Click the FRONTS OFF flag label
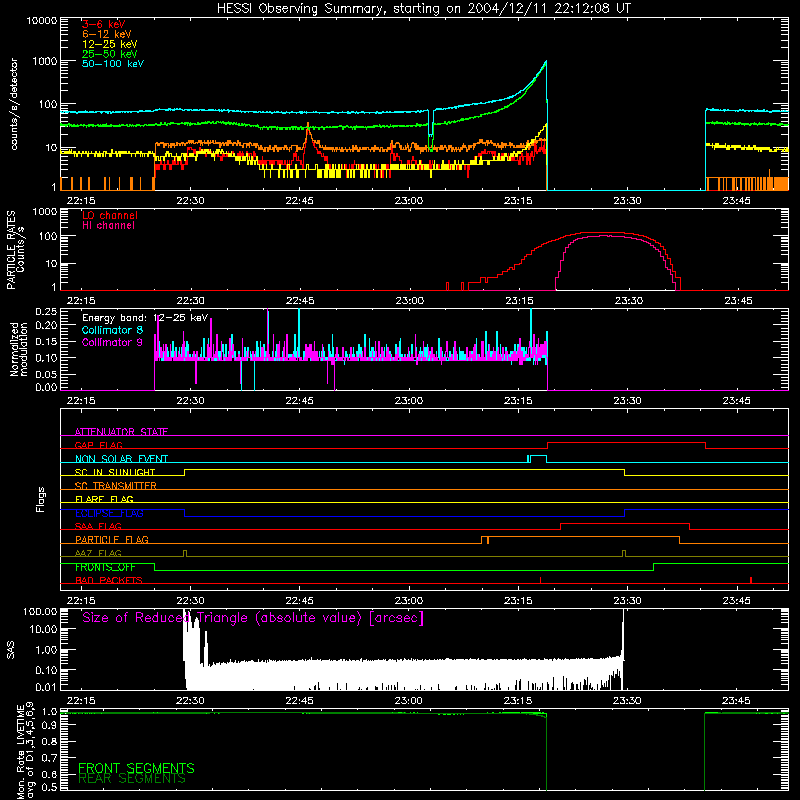Image resolution: width=800 pixels, height=800 pixels. (105, 567)
